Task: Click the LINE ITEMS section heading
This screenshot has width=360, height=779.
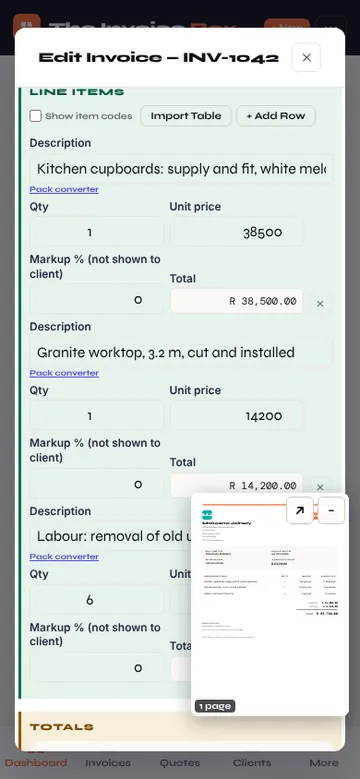Action: click(x=77, y=92)
